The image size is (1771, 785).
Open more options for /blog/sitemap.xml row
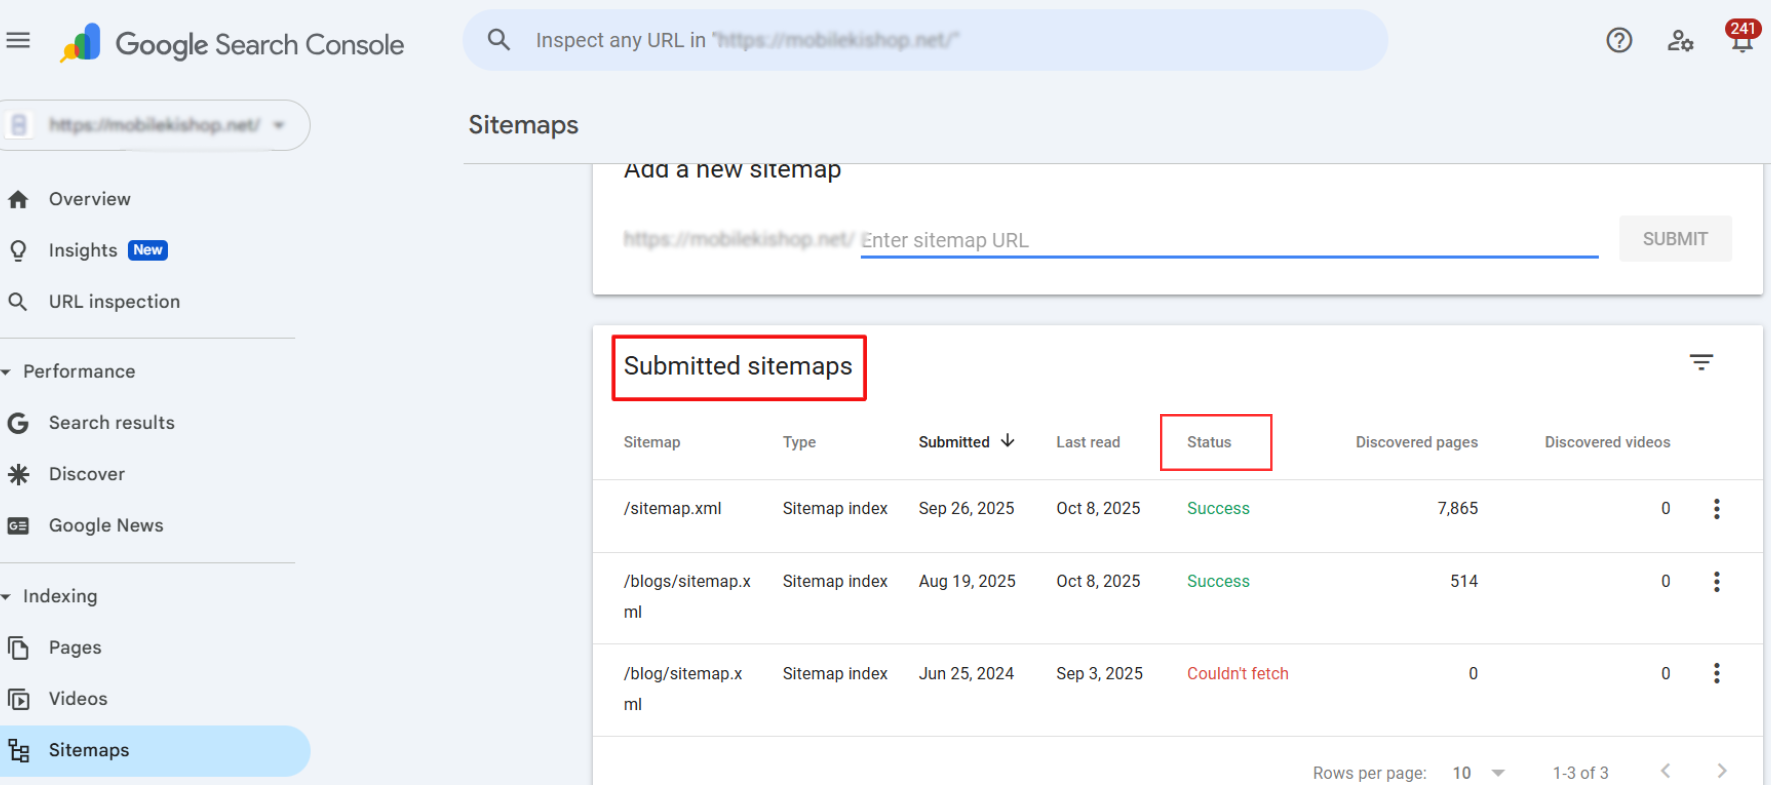1716,674
